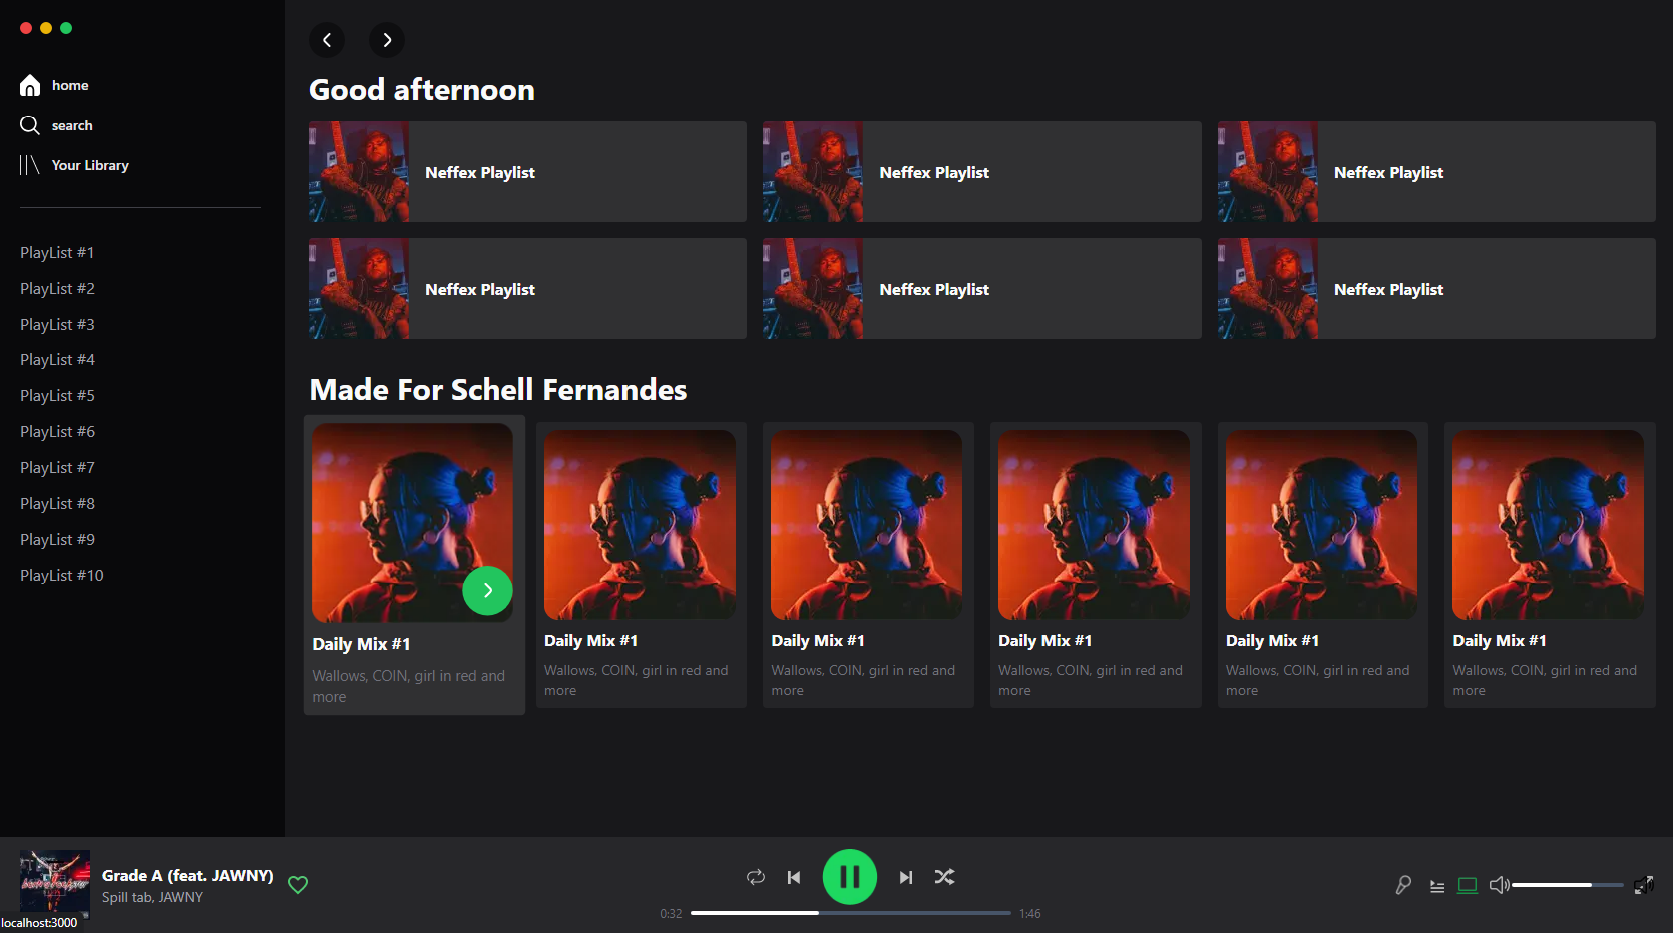Click the search magnifier icon in sidebar

pyautogui.click(x=31, y=124)
